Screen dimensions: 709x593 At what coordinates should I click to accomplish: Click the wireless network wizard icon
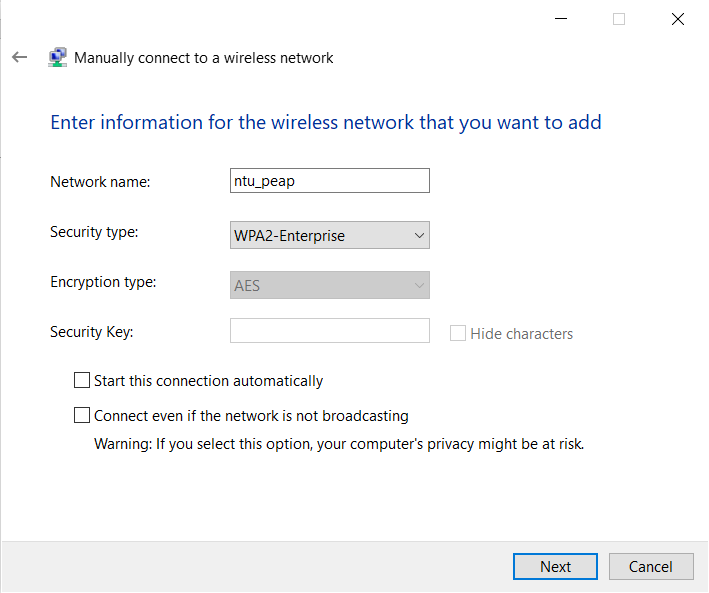click(x=57, y=57)
